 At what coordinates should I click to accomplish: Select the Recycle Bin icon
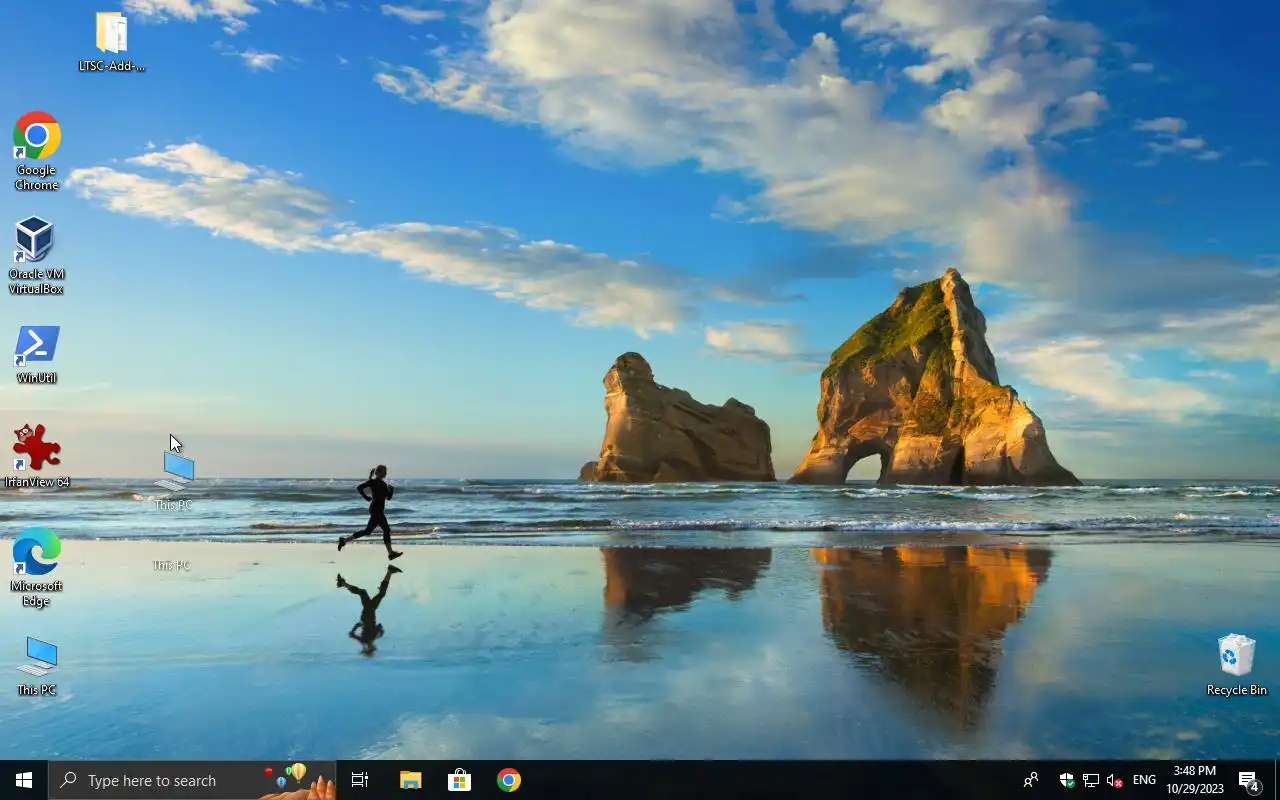[x=1236, y=665]
